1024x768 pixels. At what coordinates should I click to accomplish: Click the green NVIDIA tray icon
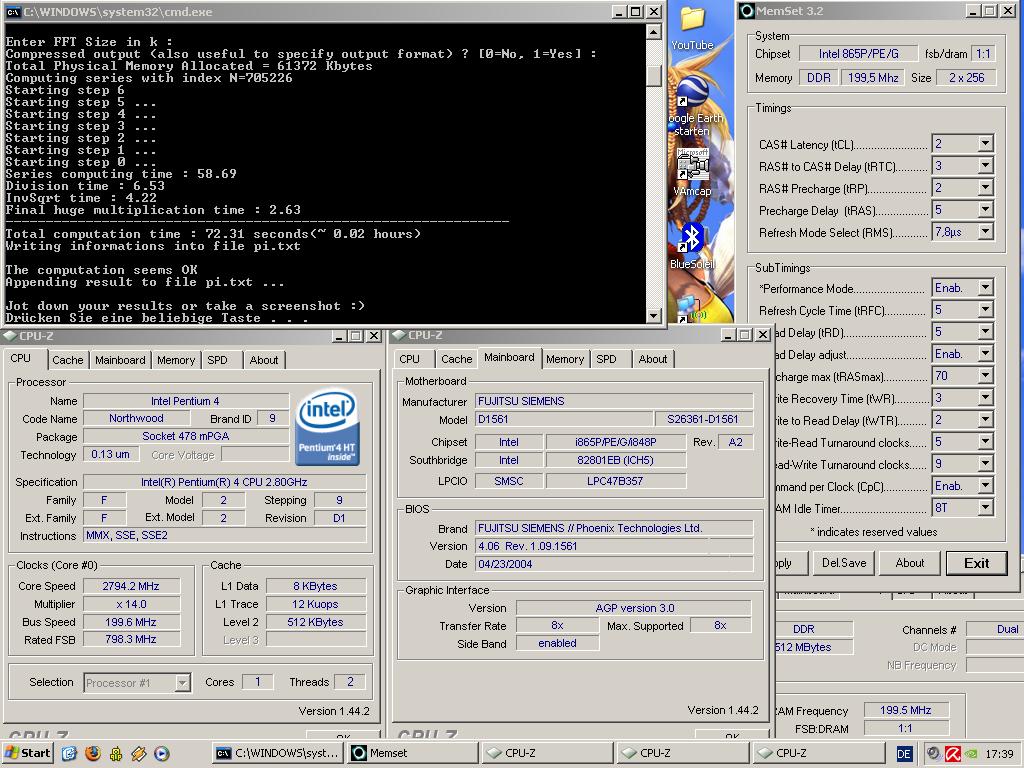point(971,754)
